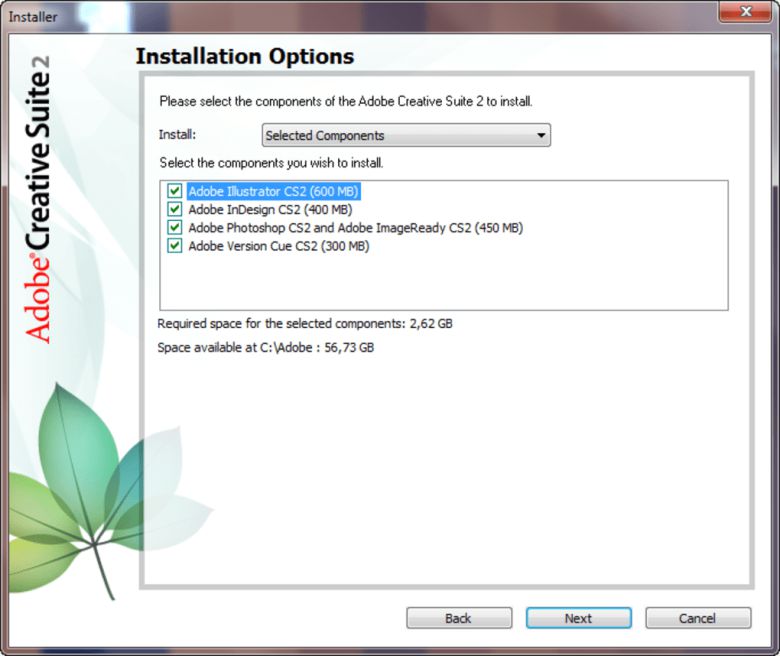Expand the Install dropdown arrow
The image size is (780, 656).
[540, 136]
